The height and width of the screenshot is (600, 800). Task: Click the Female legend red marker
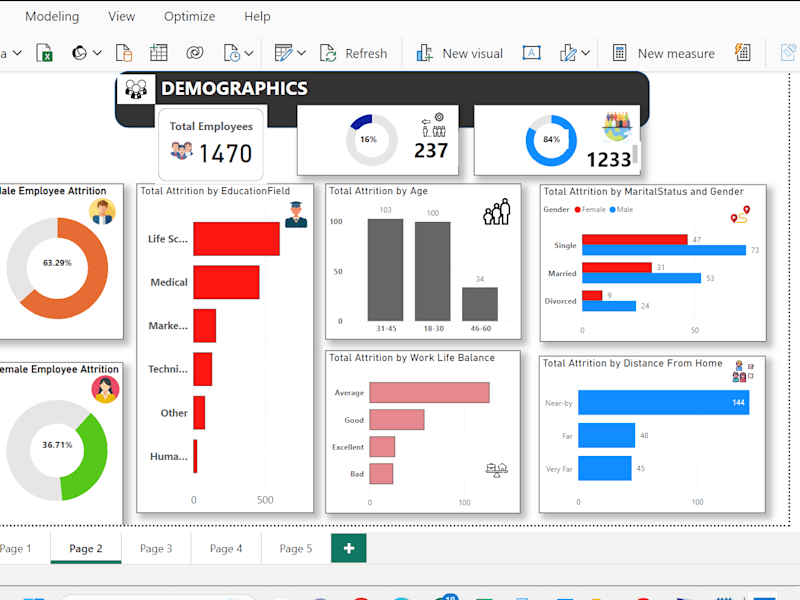[x=578, y=210]
